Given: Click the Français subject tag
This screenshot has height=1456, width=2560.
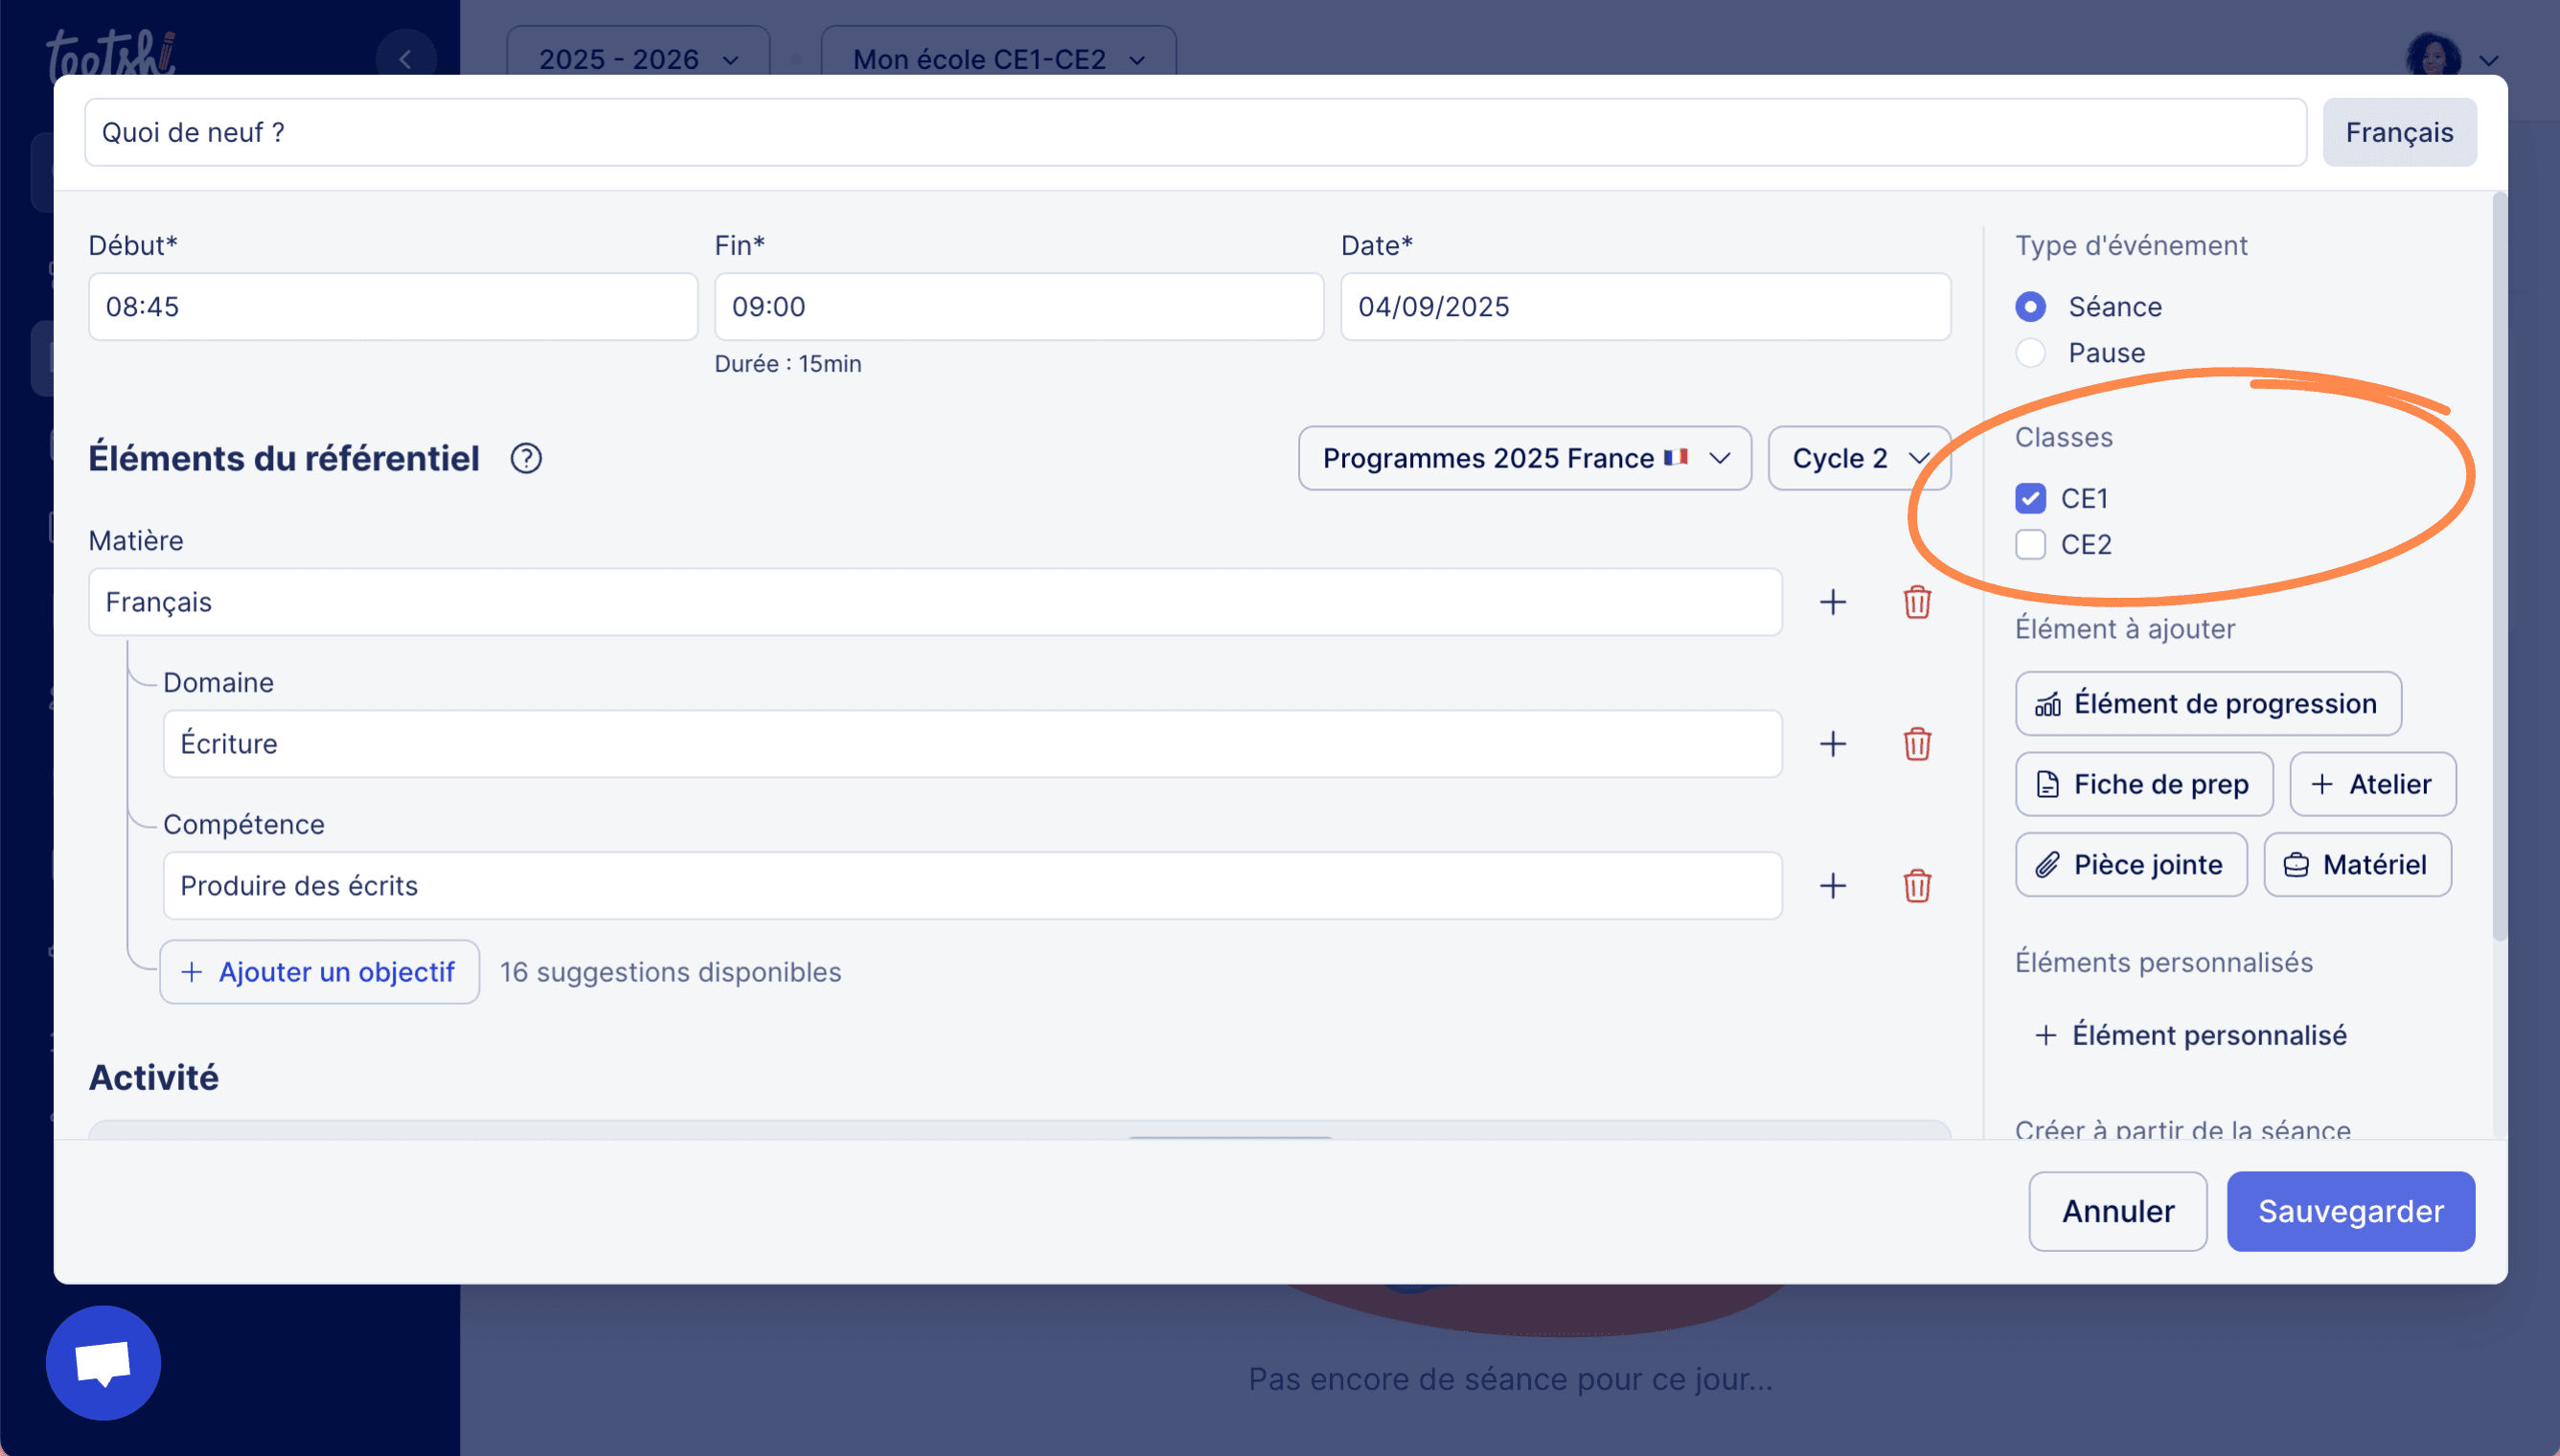Looking at the screenshot, I should click(x=2399, y=132).
